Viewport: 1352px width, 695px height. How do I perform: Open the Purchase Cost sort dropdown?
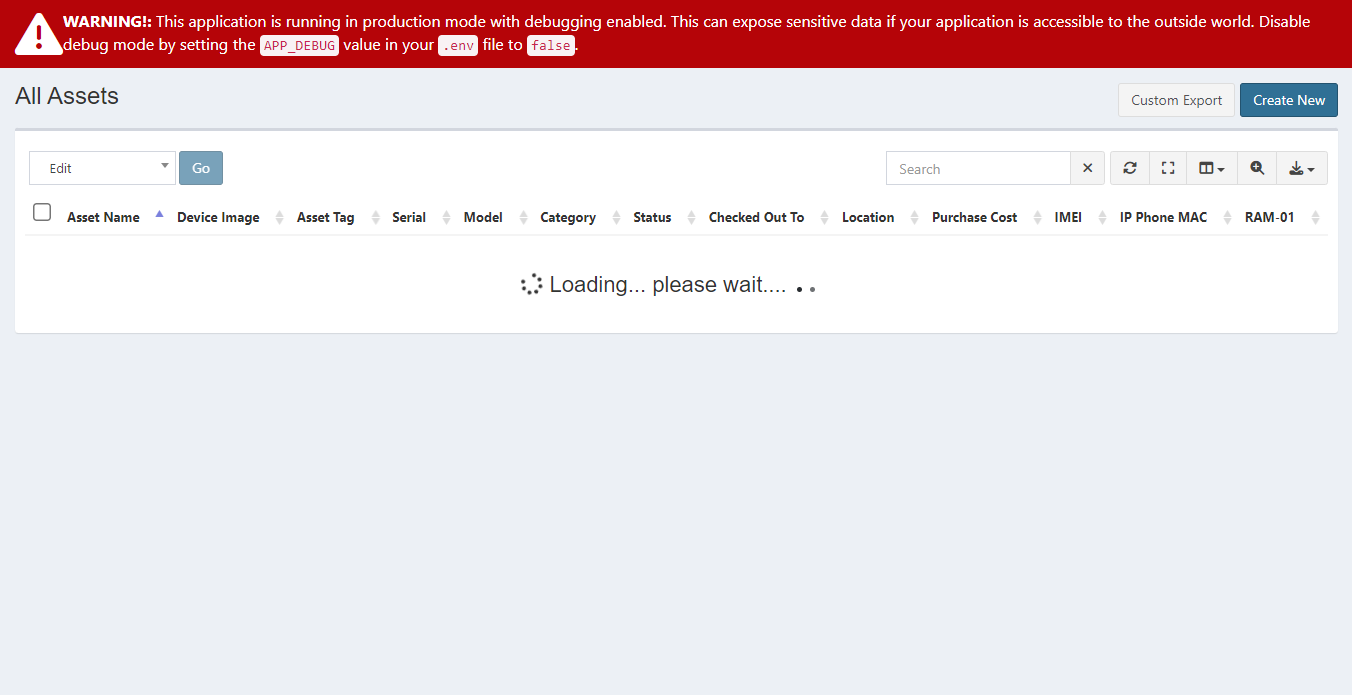pos(974,217)
